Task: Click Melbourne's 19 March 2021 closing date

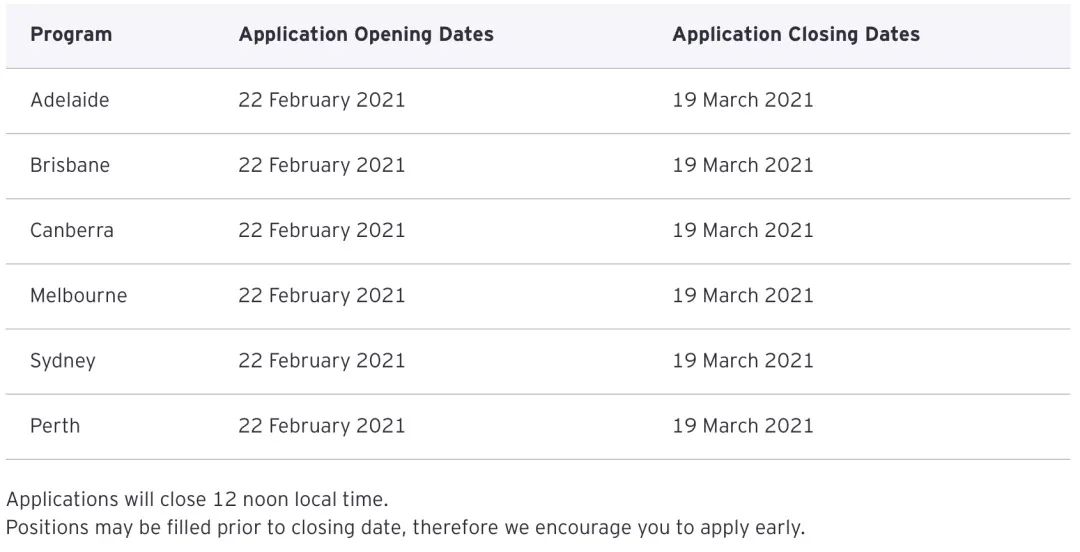Action: (743, 295)
